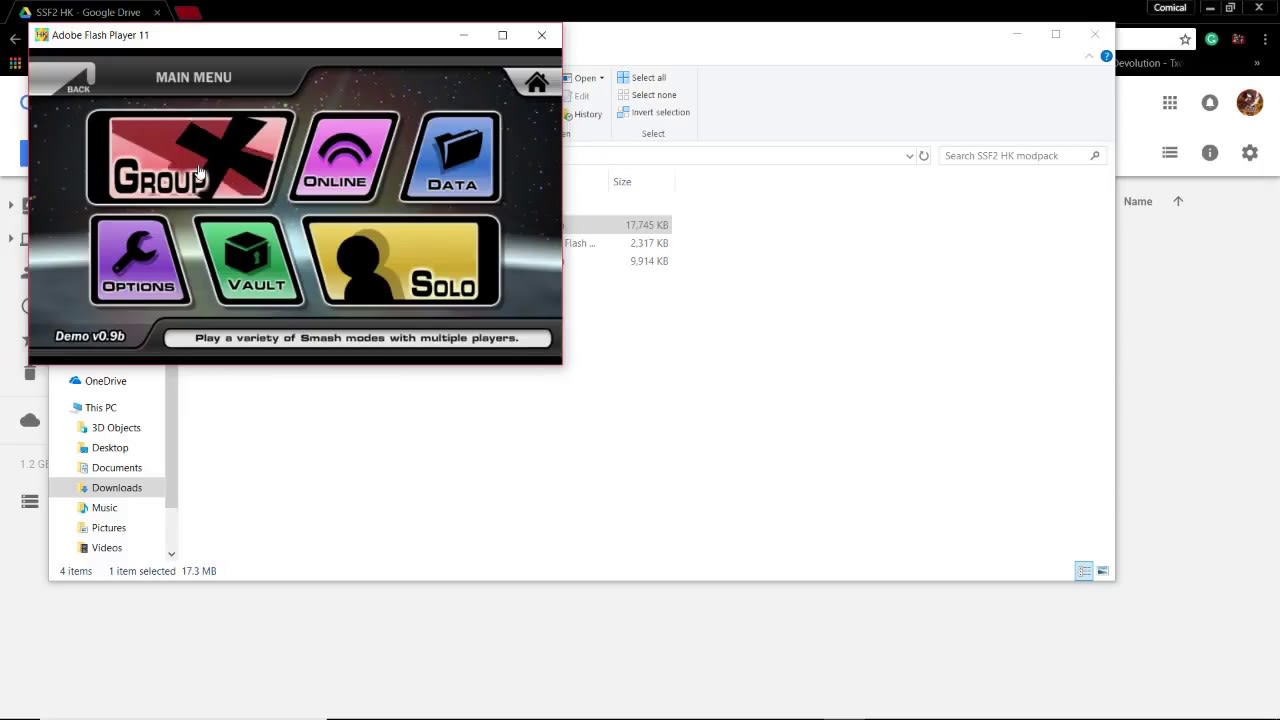Open the Open dropdown in Explorer ribbon
This screenshot has width=1280, height=720.
[x=585, y=78]
